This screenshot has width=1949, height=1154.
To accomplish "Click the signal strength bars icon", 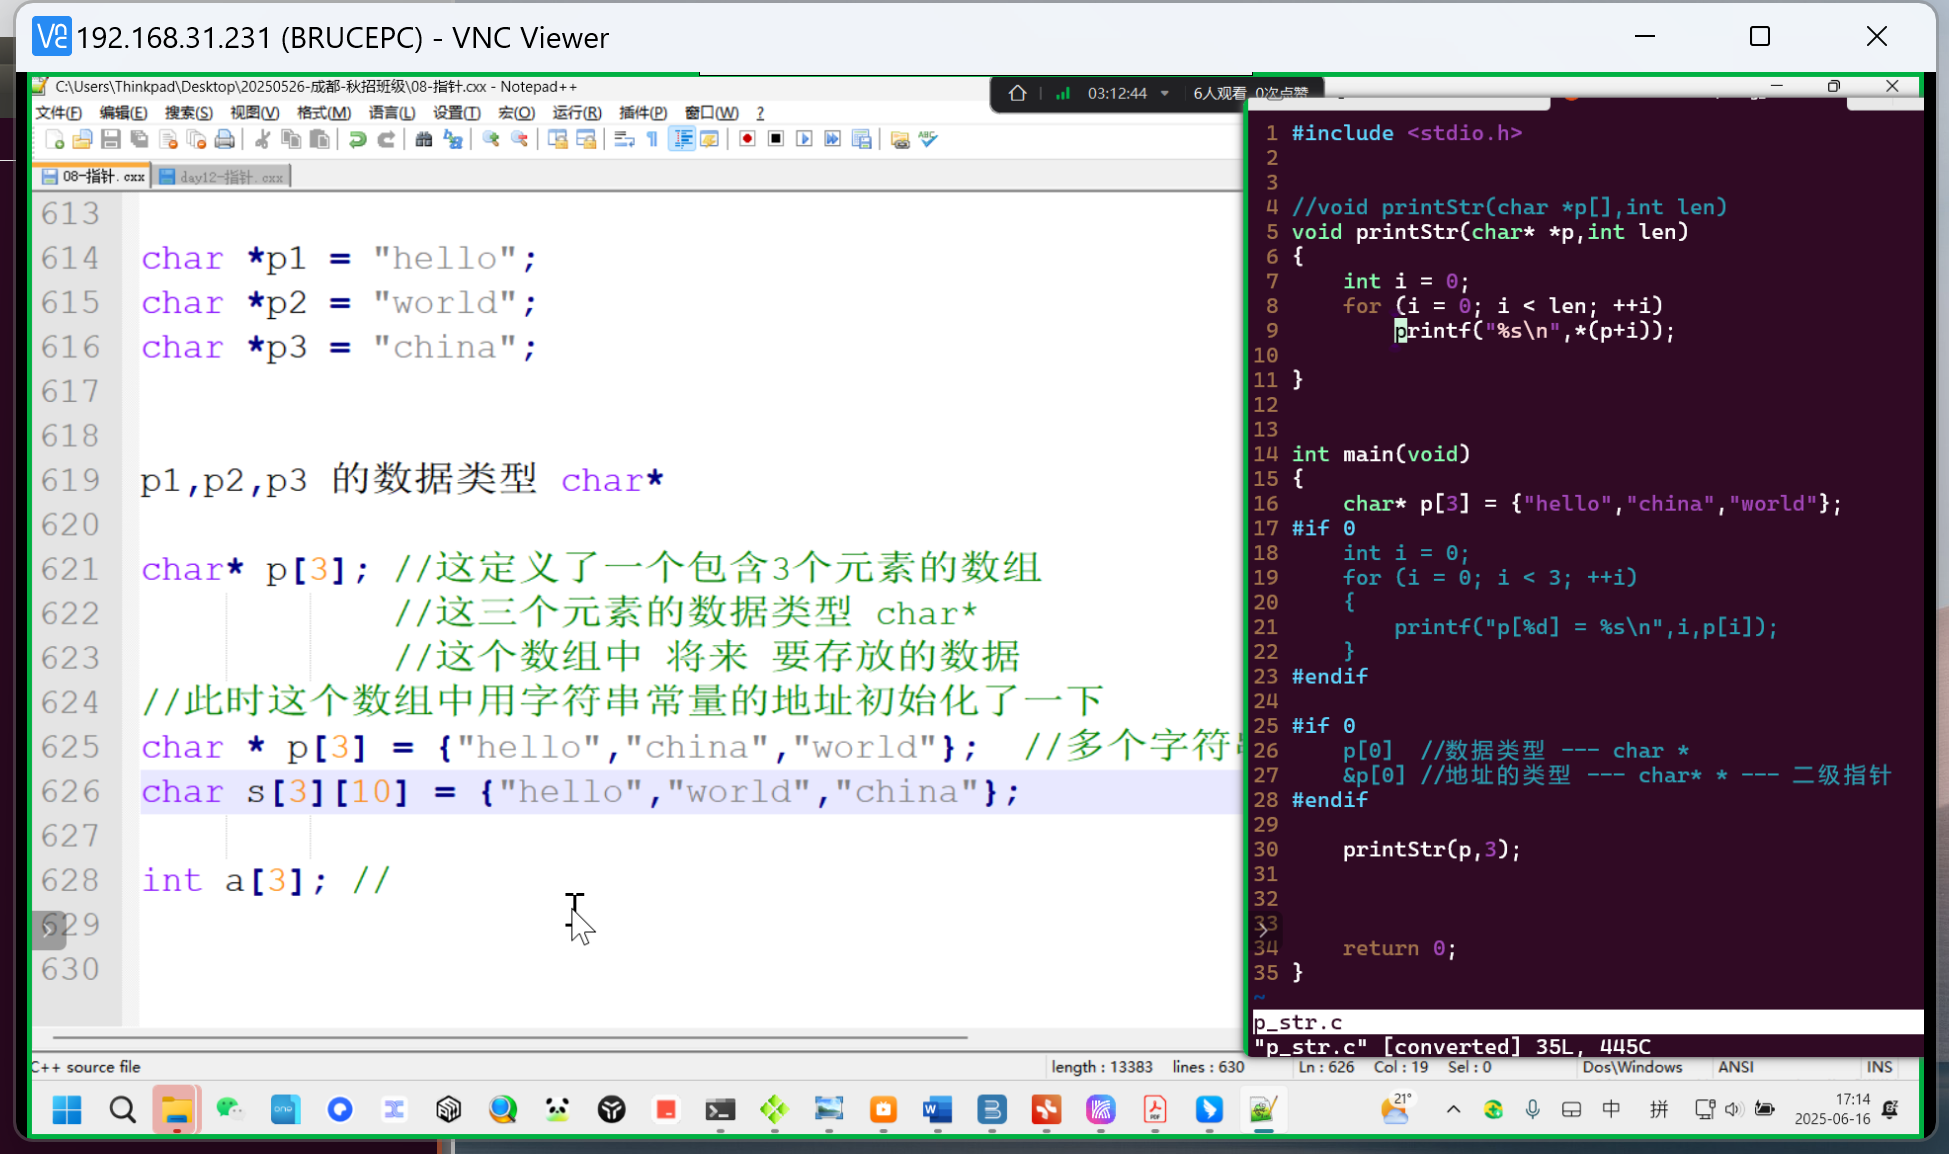I will pos(1063,93).
